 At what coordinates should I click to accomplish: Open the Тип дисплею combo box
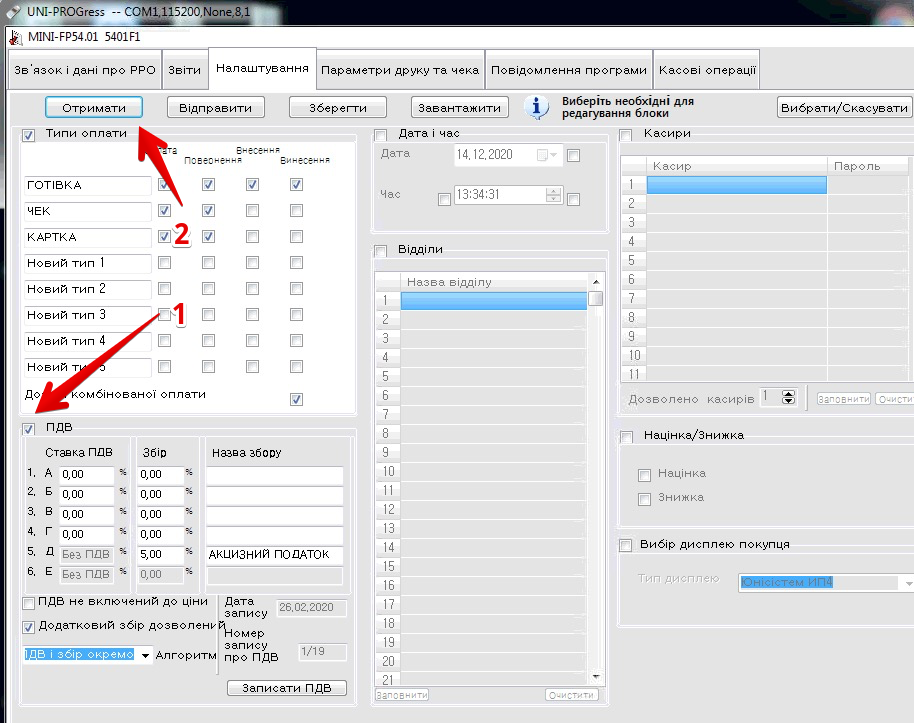(x=908, y=582)
